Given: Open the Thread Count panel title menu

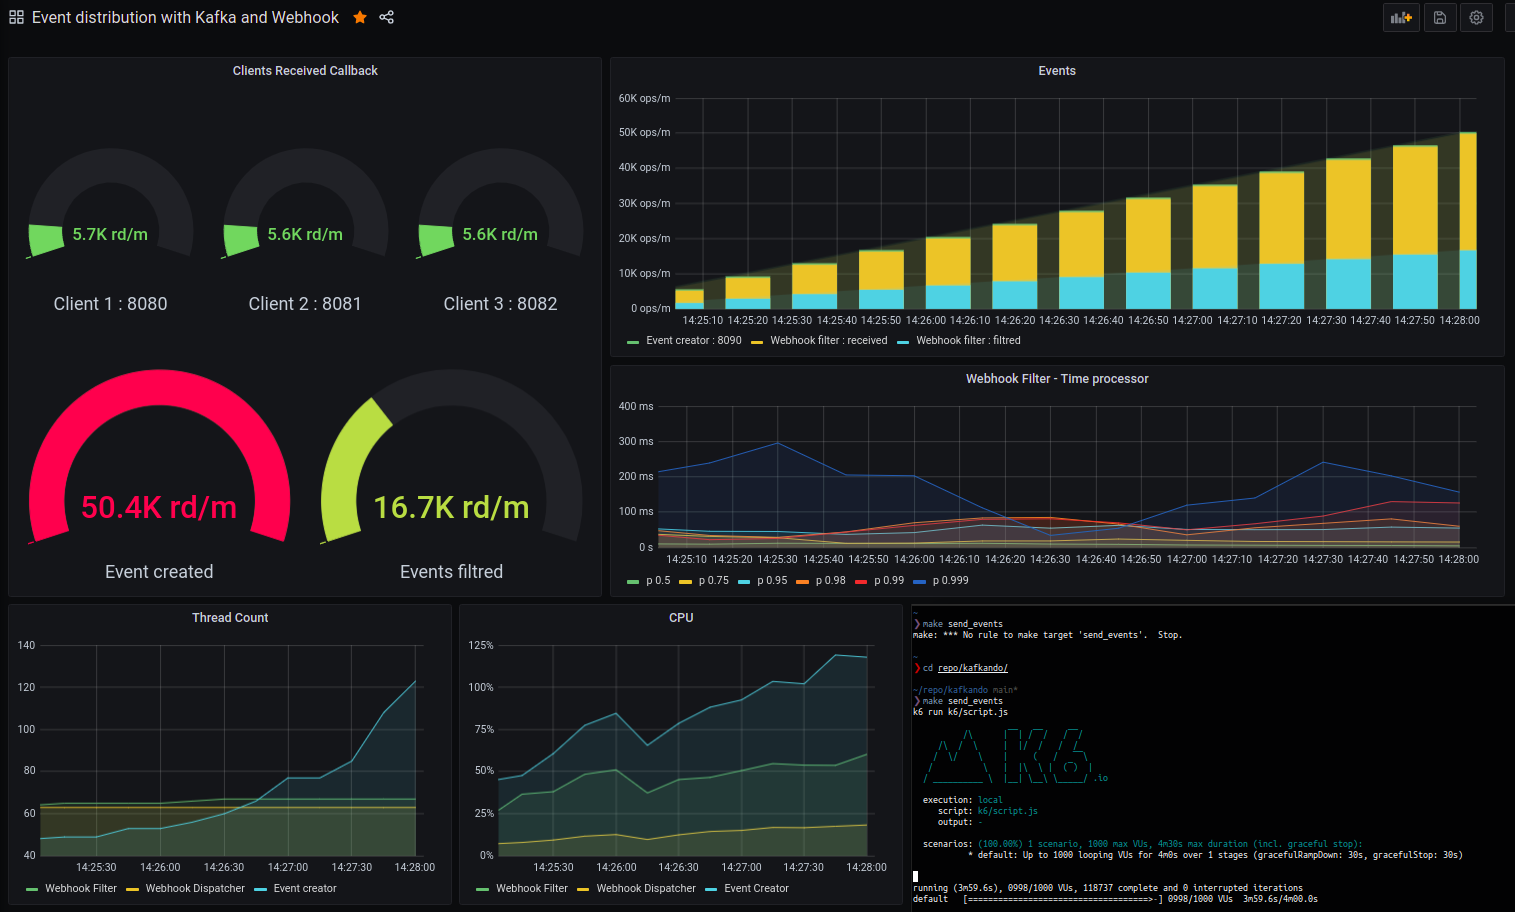Looking at the screenshot, I should click(230, 618).
